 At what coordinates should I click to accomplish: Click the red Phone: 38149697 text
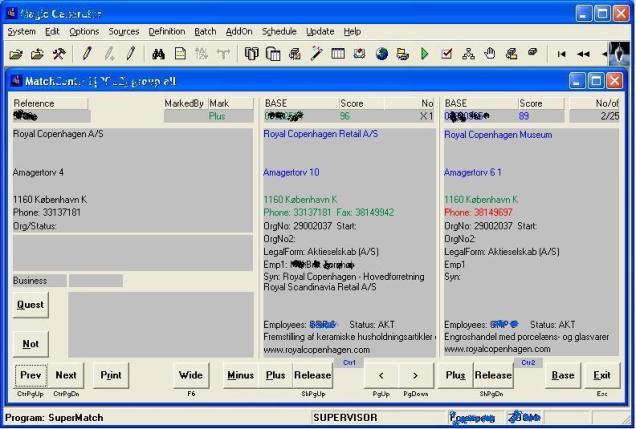click(478, 212)
